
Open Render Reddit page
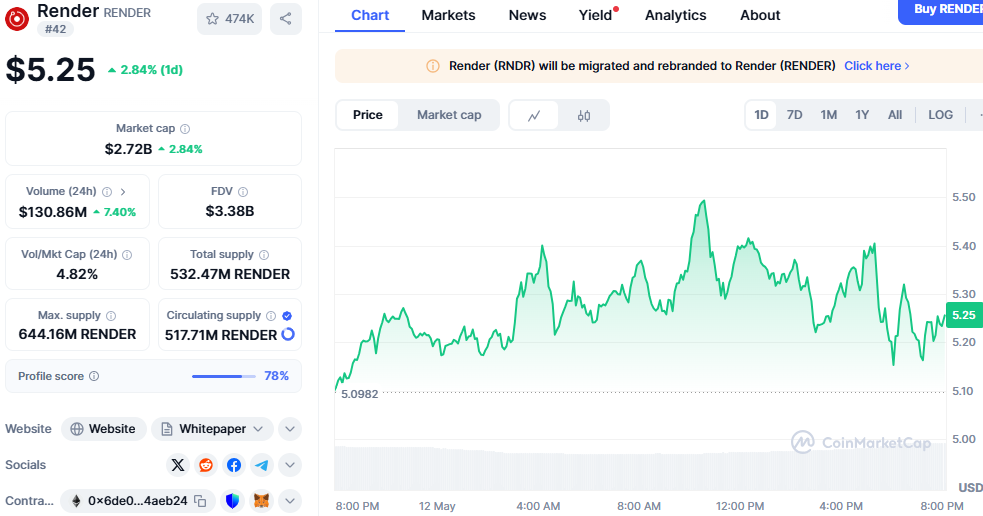point(206,465)
